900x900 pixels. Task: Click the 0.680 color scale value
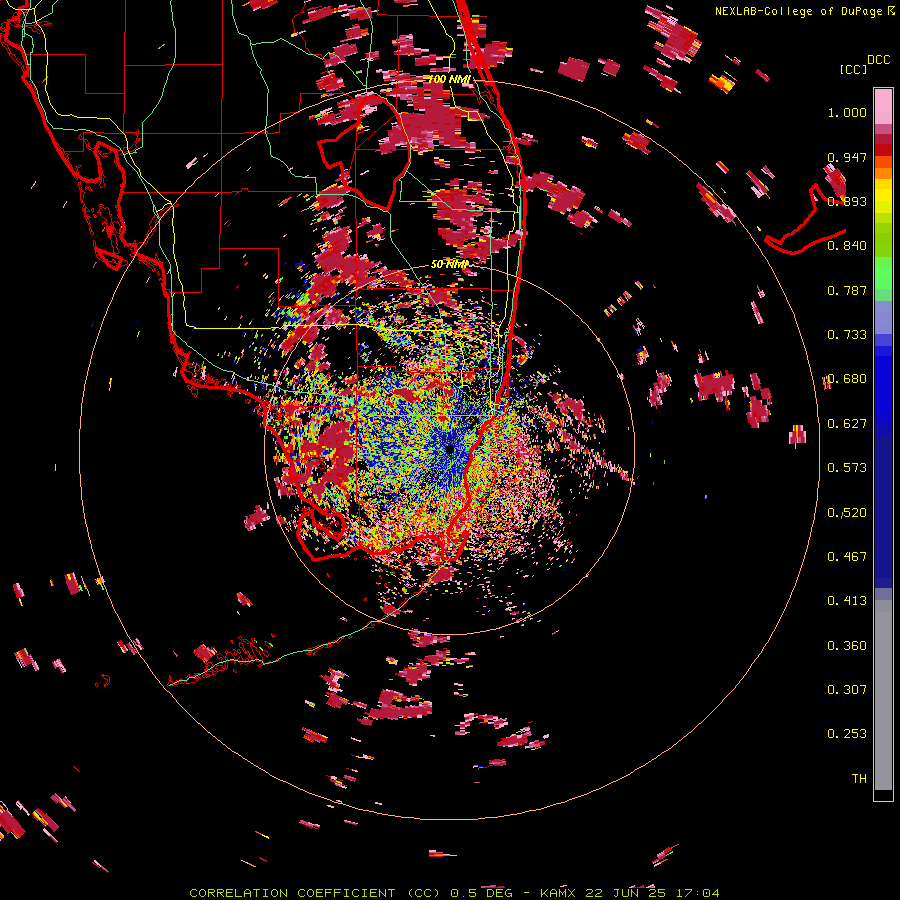(x=847, y=379)
